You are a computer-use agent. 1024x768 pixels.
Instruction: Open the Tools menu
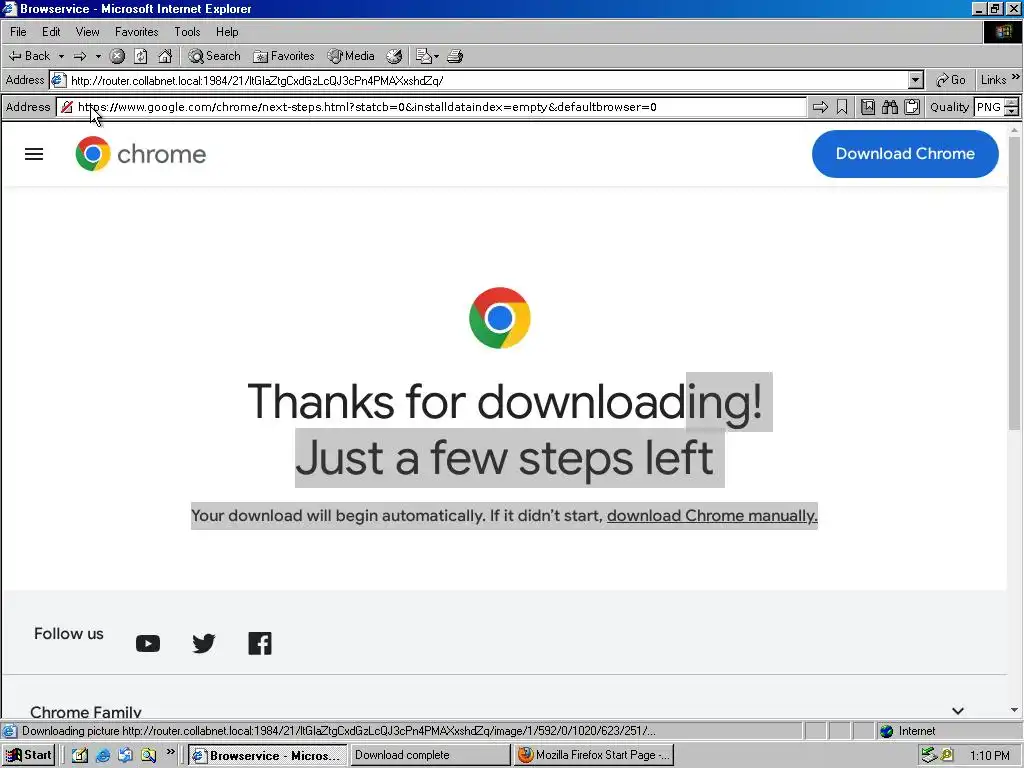(x=187, y=31)
